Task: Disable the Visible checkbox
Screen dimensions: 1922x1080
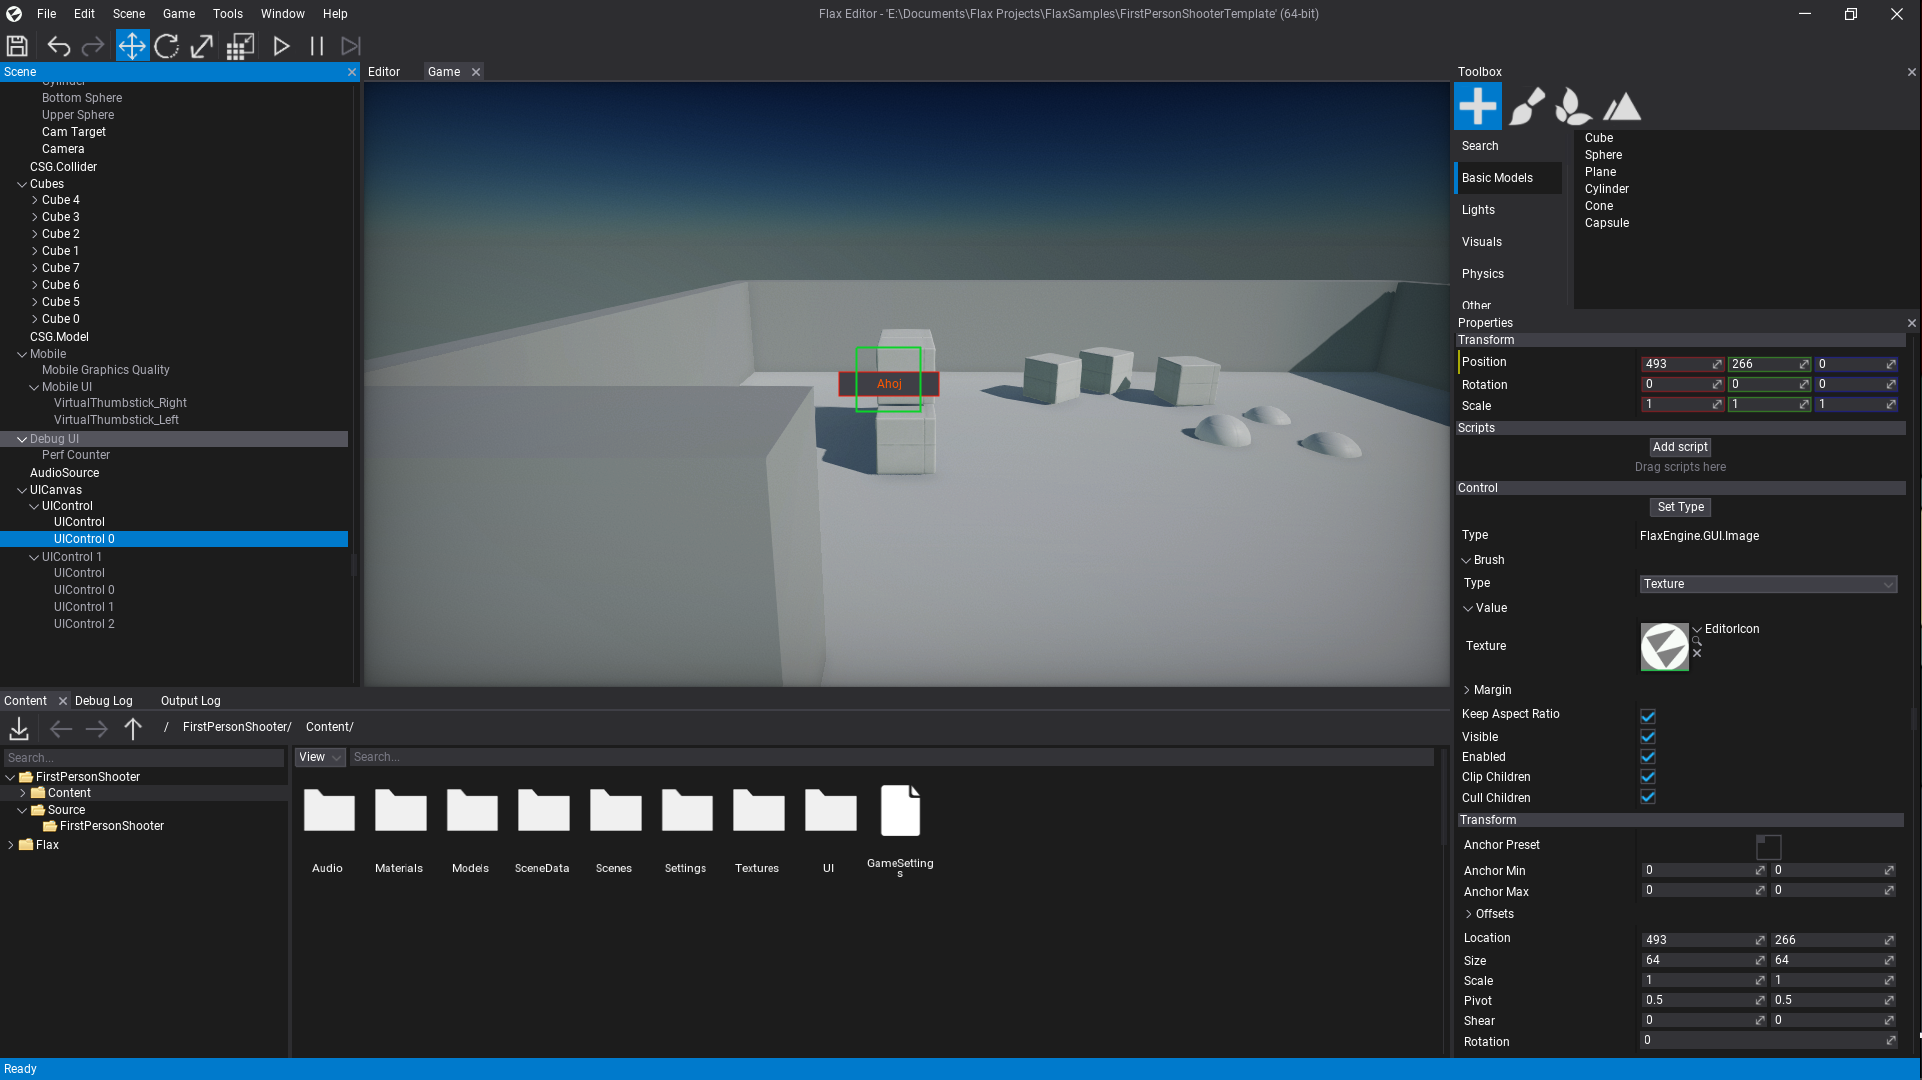Action: click(1647, 736)
